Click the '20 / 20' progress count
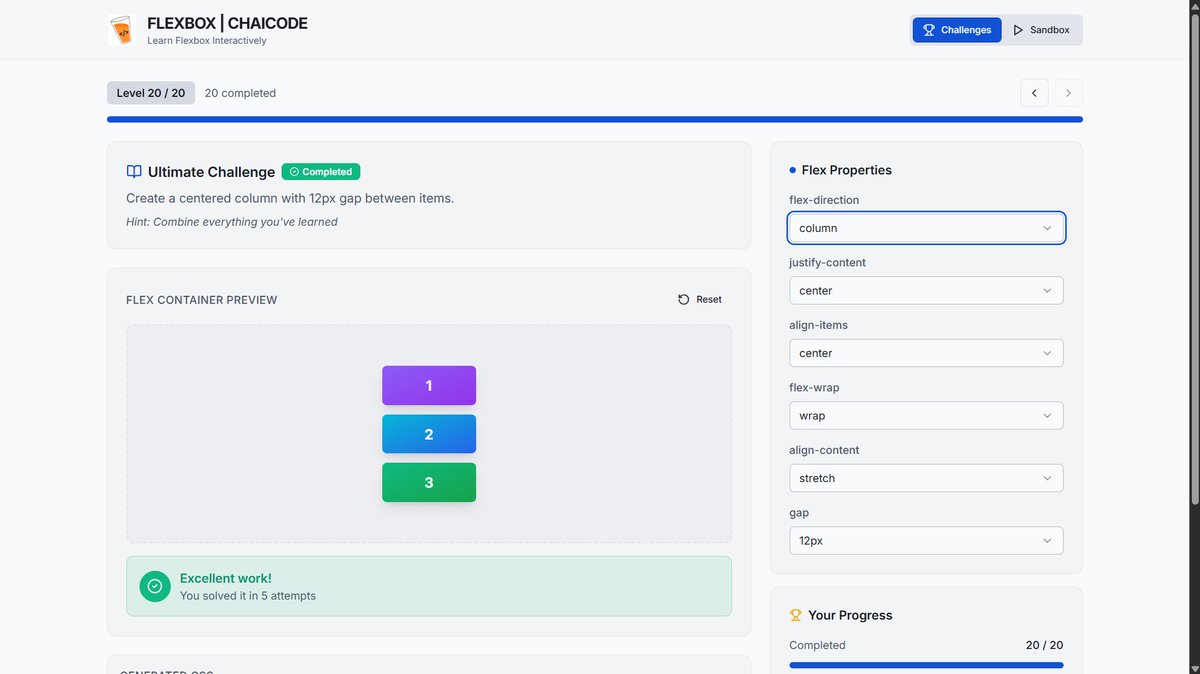This screenshot has width=1200, height=674. [x=1044, y=645]
